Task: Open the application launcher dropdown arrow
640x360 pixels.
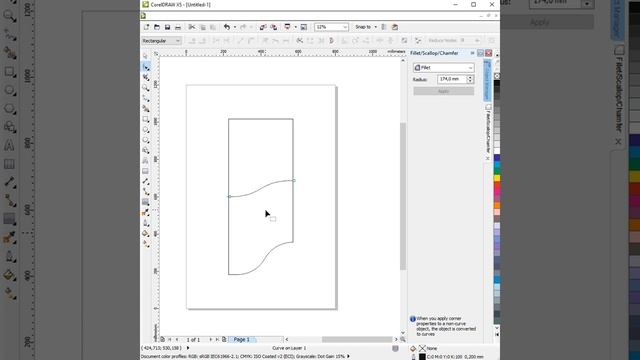Action: (x=295, y=27)
